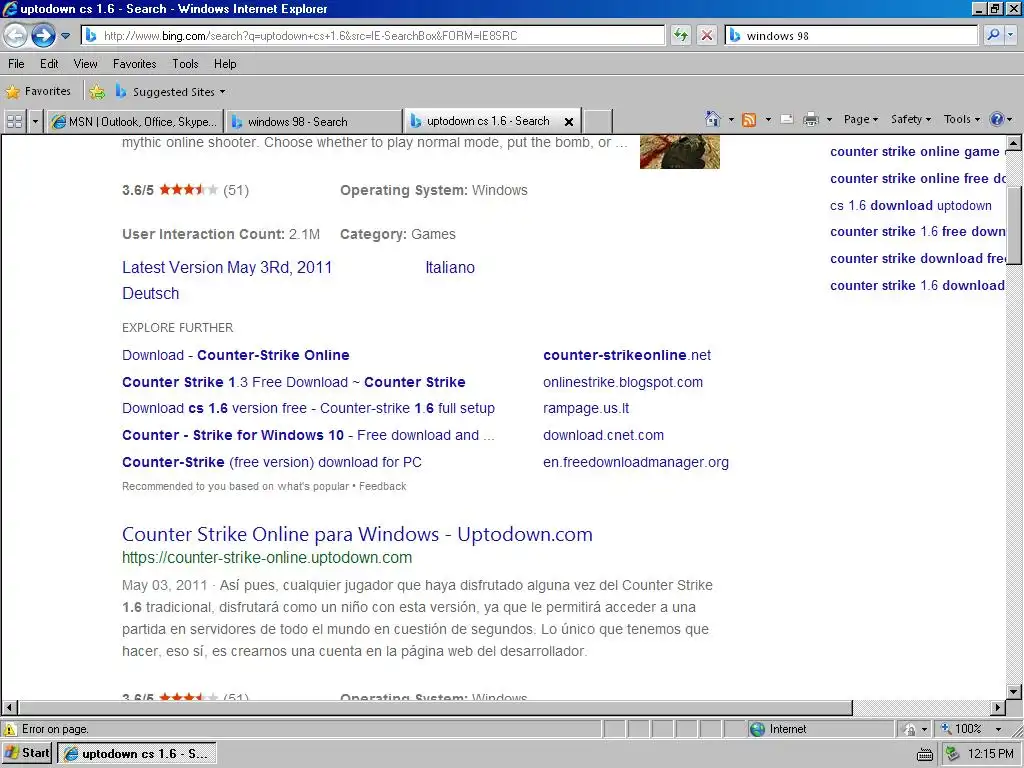Screen dimensions: 1024x768
Task: Visit en.freedownloadmanager.org link
Action: pos(635,462)
